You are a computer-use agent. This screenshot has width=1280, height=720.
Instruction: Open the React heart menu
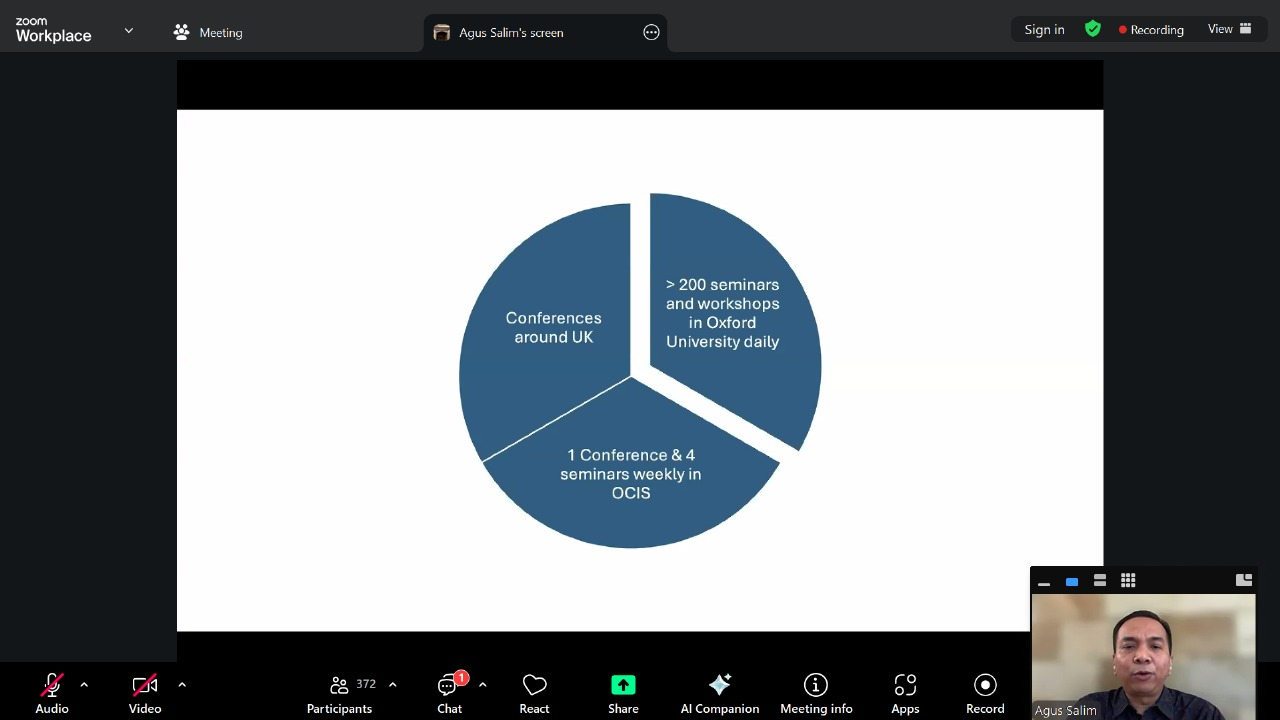pos(534,693)
